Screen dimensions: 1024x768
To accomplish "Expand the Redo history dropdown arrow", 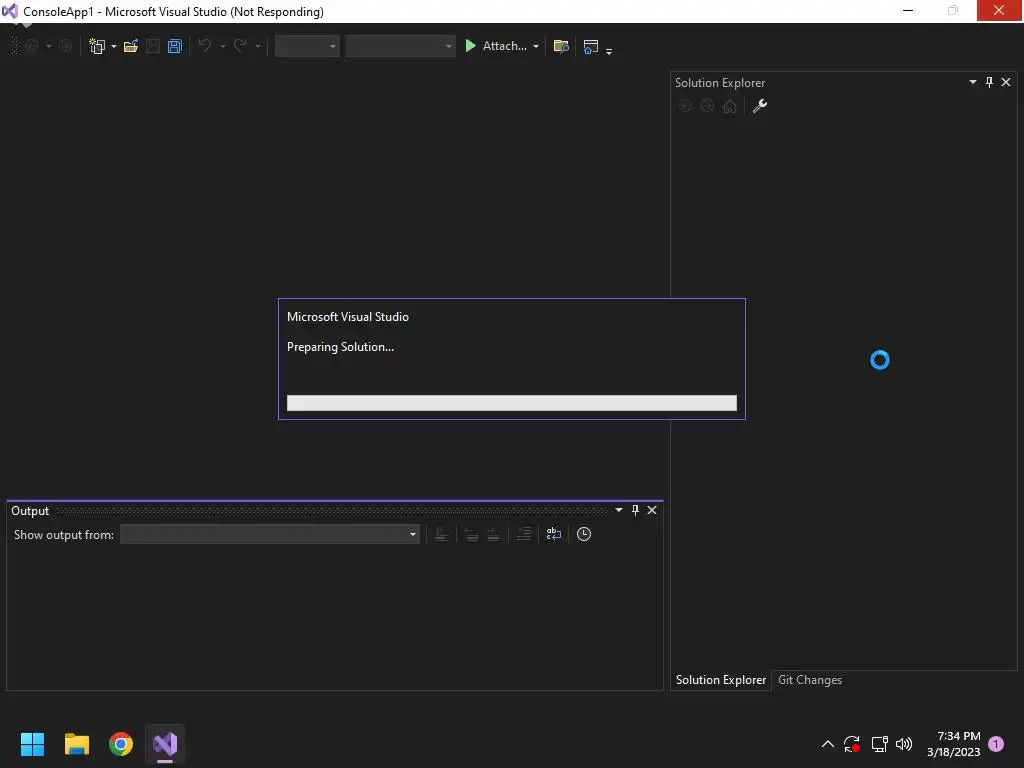I will point(258,46).
